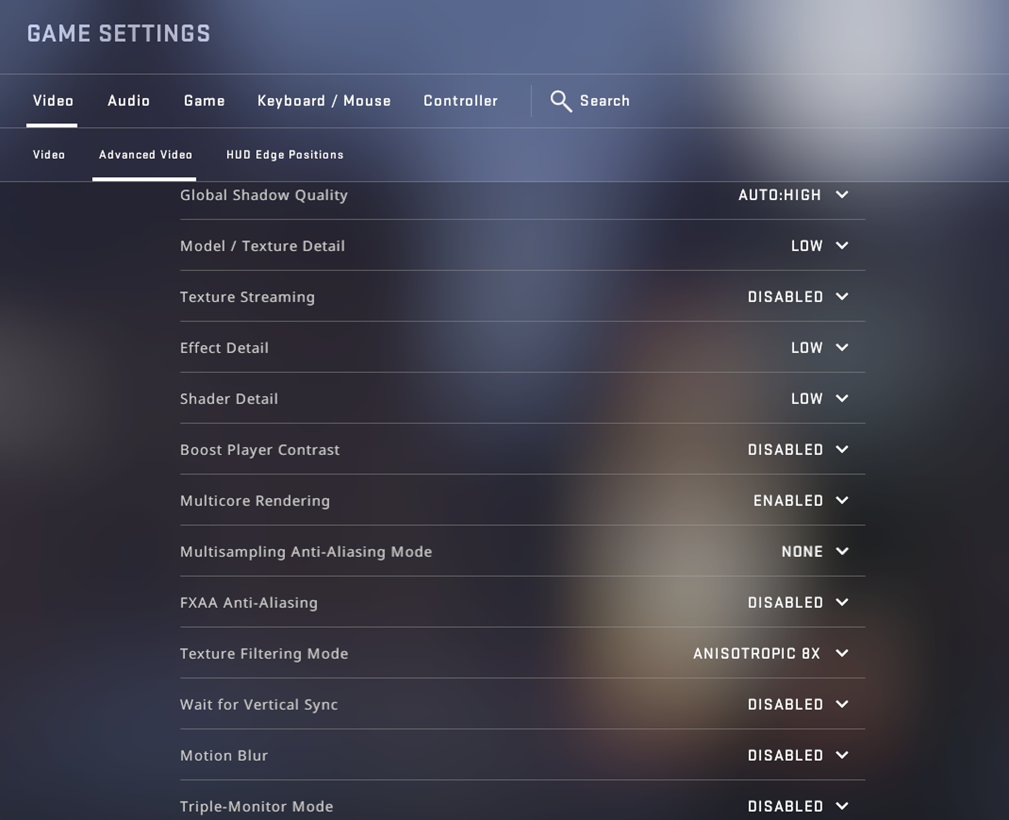Change the Texture Streaming setting
The image size is (1009, 820).
point(797,297)
